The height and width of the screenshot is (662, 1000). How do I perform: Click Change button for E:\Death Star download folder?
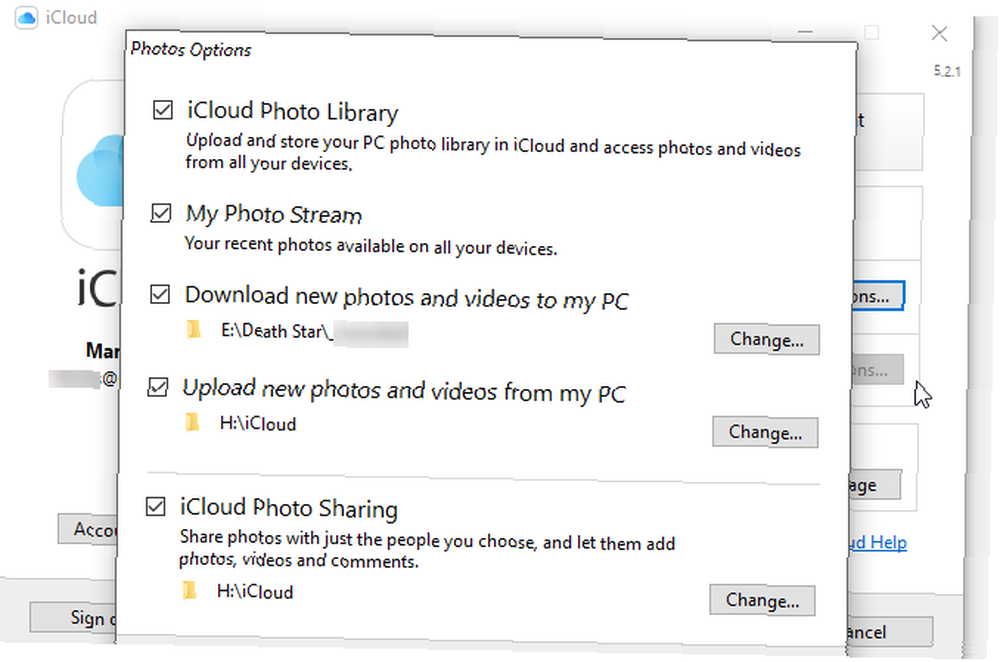click(767, 339)
